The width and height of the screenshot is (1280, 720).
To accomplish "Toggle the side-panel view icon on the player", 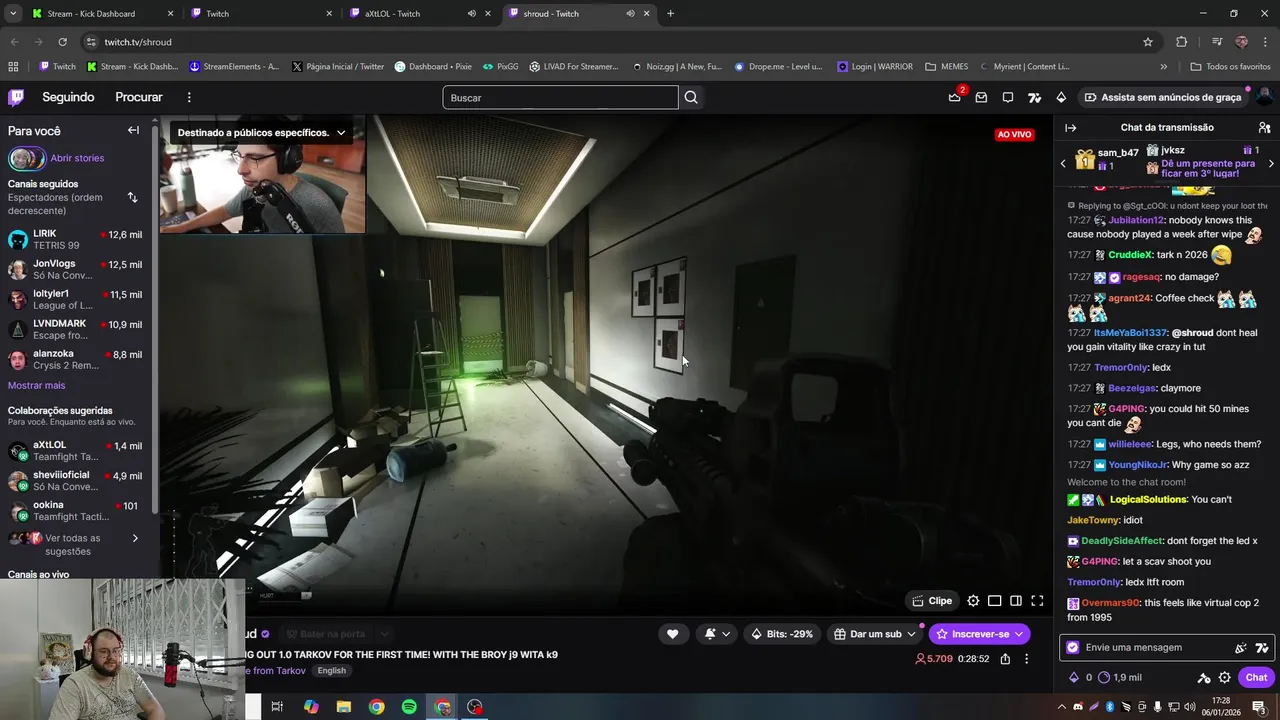I will click(1015, 601).
